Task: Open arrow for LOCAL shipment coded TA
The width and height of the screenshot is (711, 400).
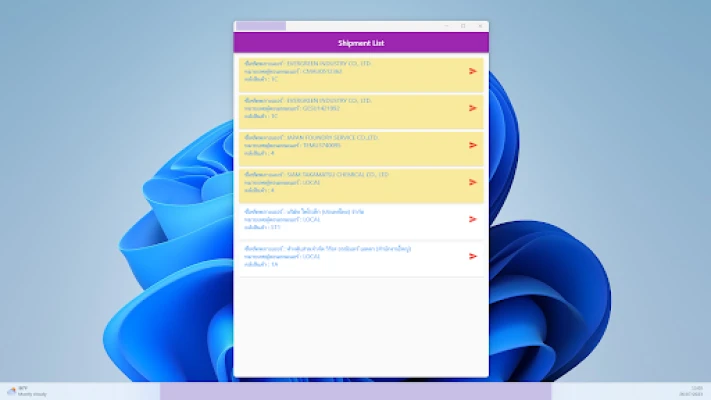Action: [472, 256]
